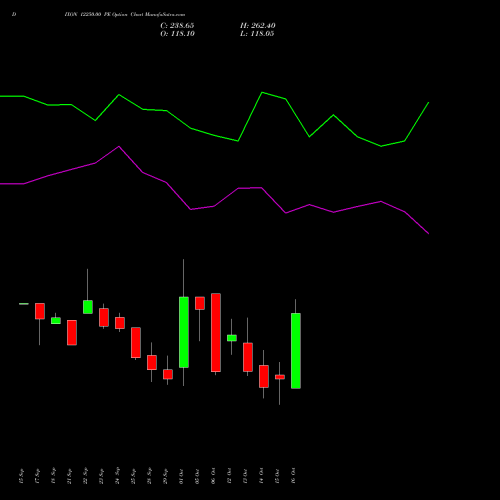Select the 05 Oct date label
Viewport: 500px width, 500px height.
197,476
